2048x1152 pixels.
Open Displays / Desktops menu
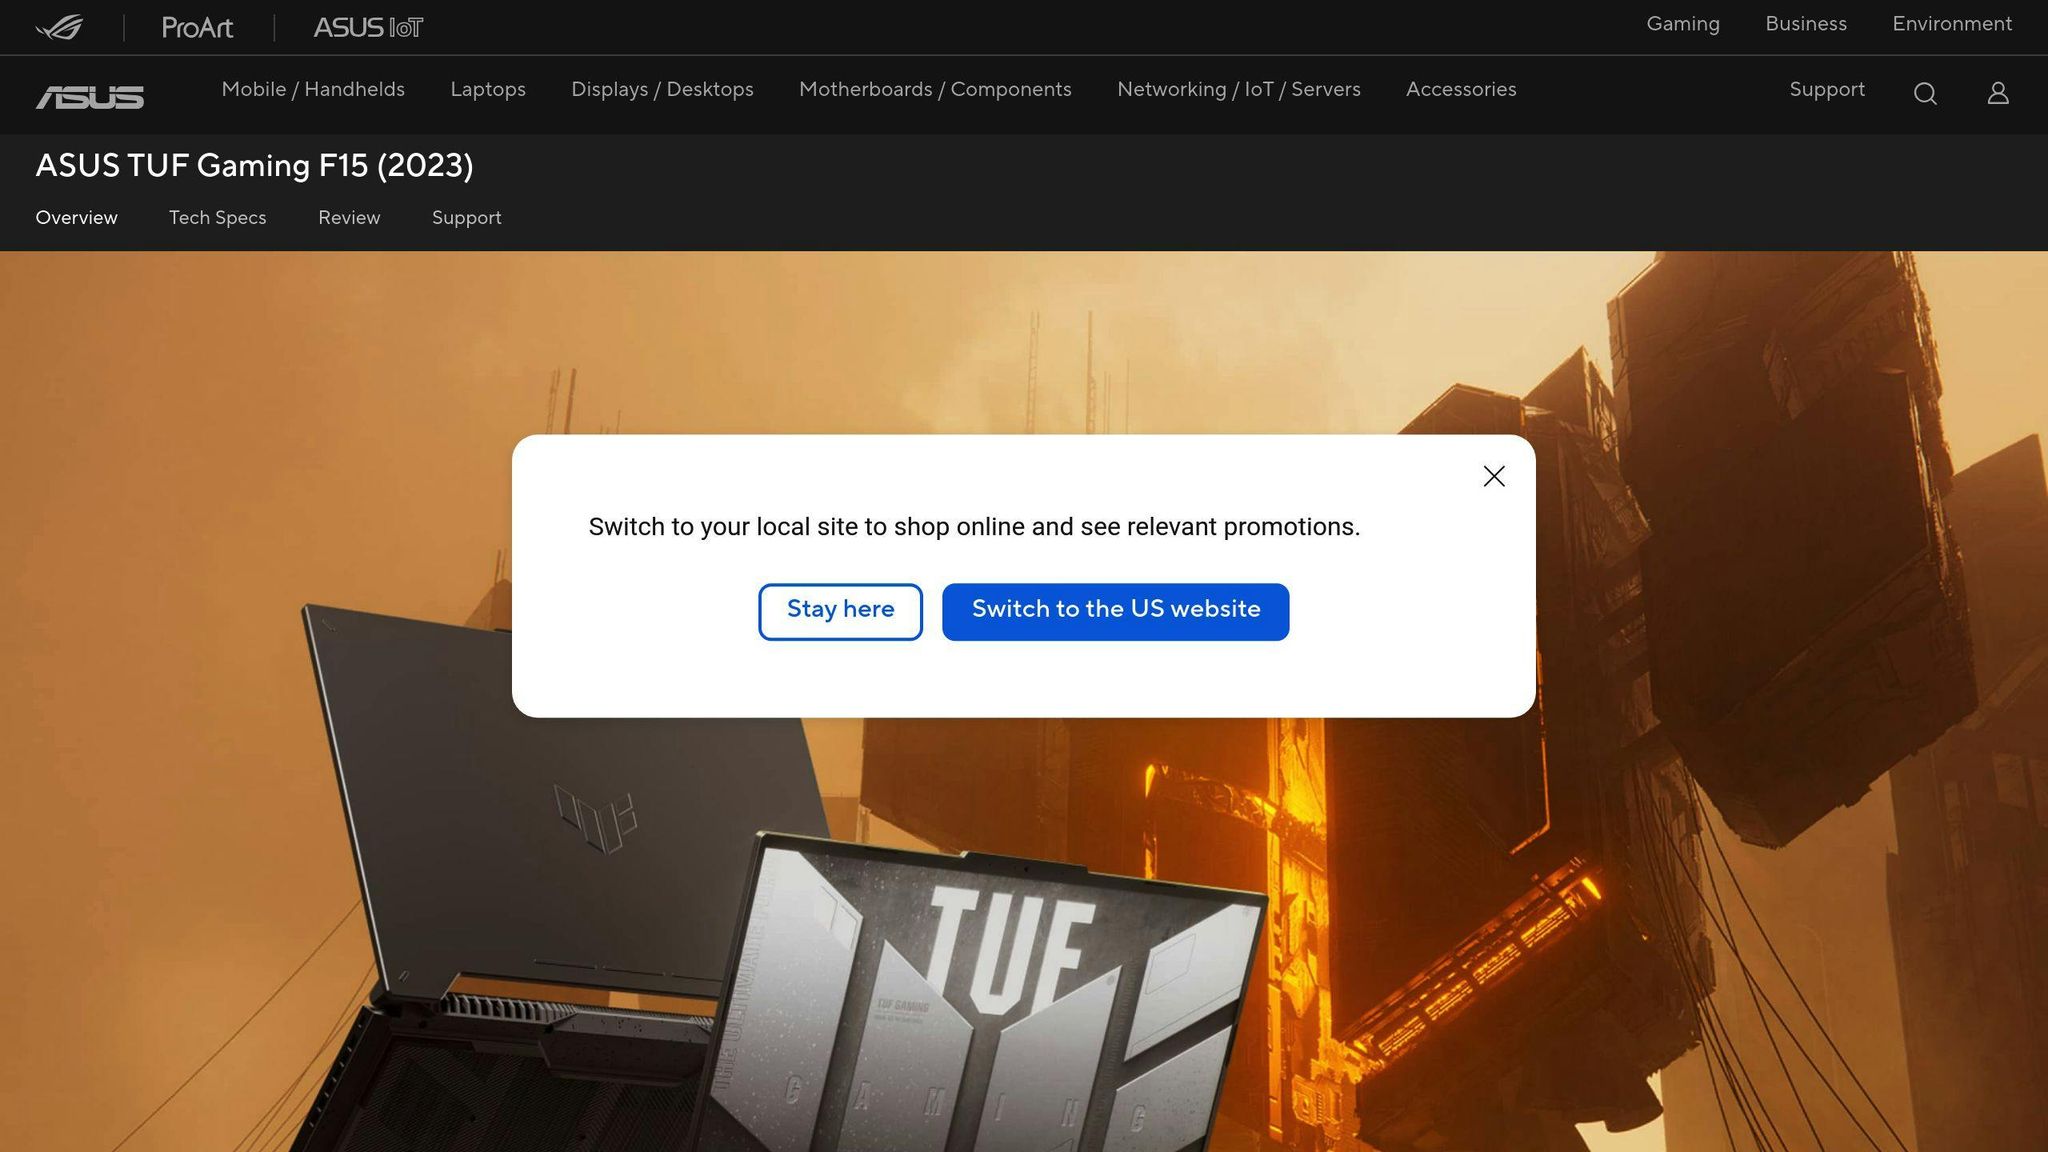coord(662,90)
